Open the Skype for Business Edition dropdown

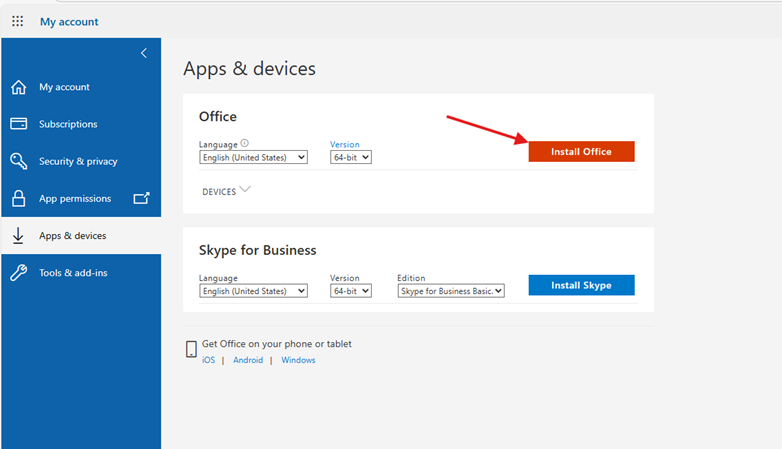click(450, 291)
